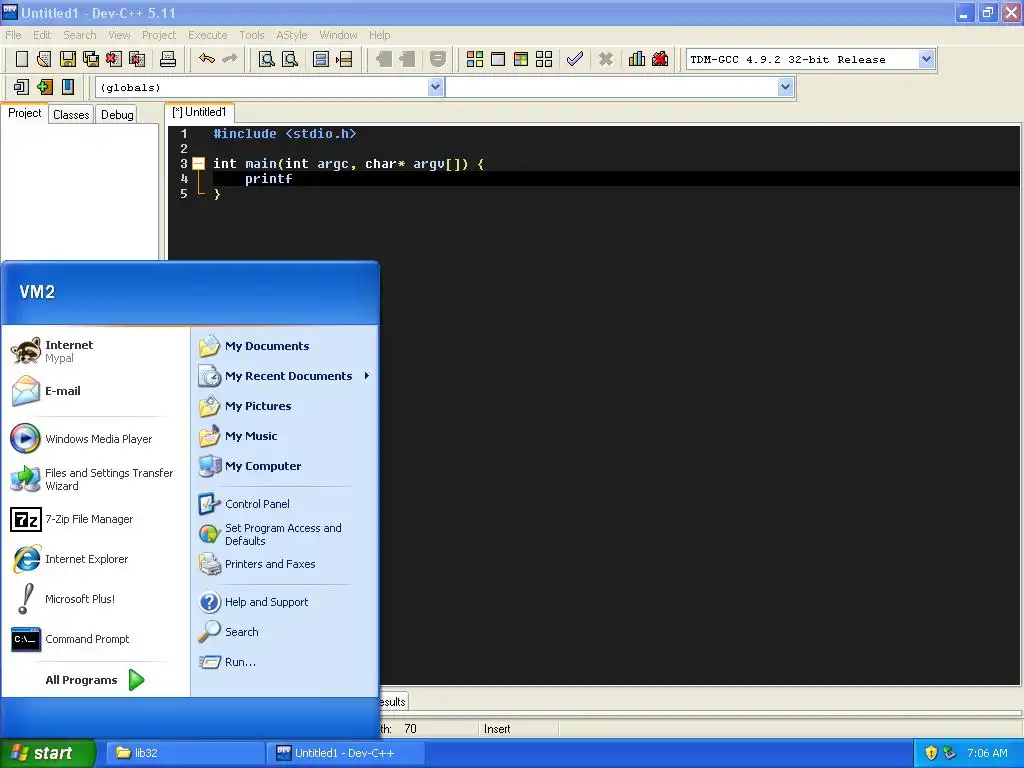
Task: Open My Documents folder
Action: tap(285, 346)
